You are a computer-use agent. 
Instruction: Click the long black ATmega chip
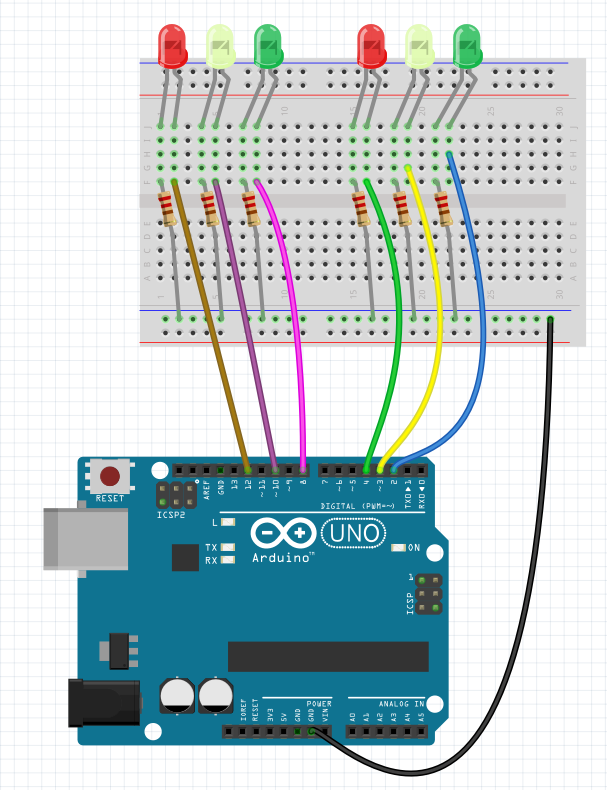click(328, 656)
